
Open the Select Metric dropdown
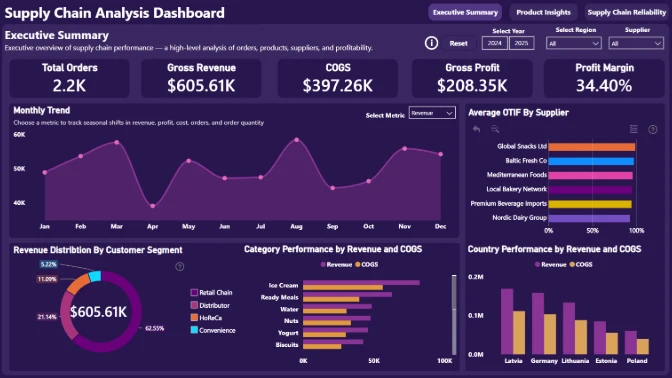click(x=432, y=113)
